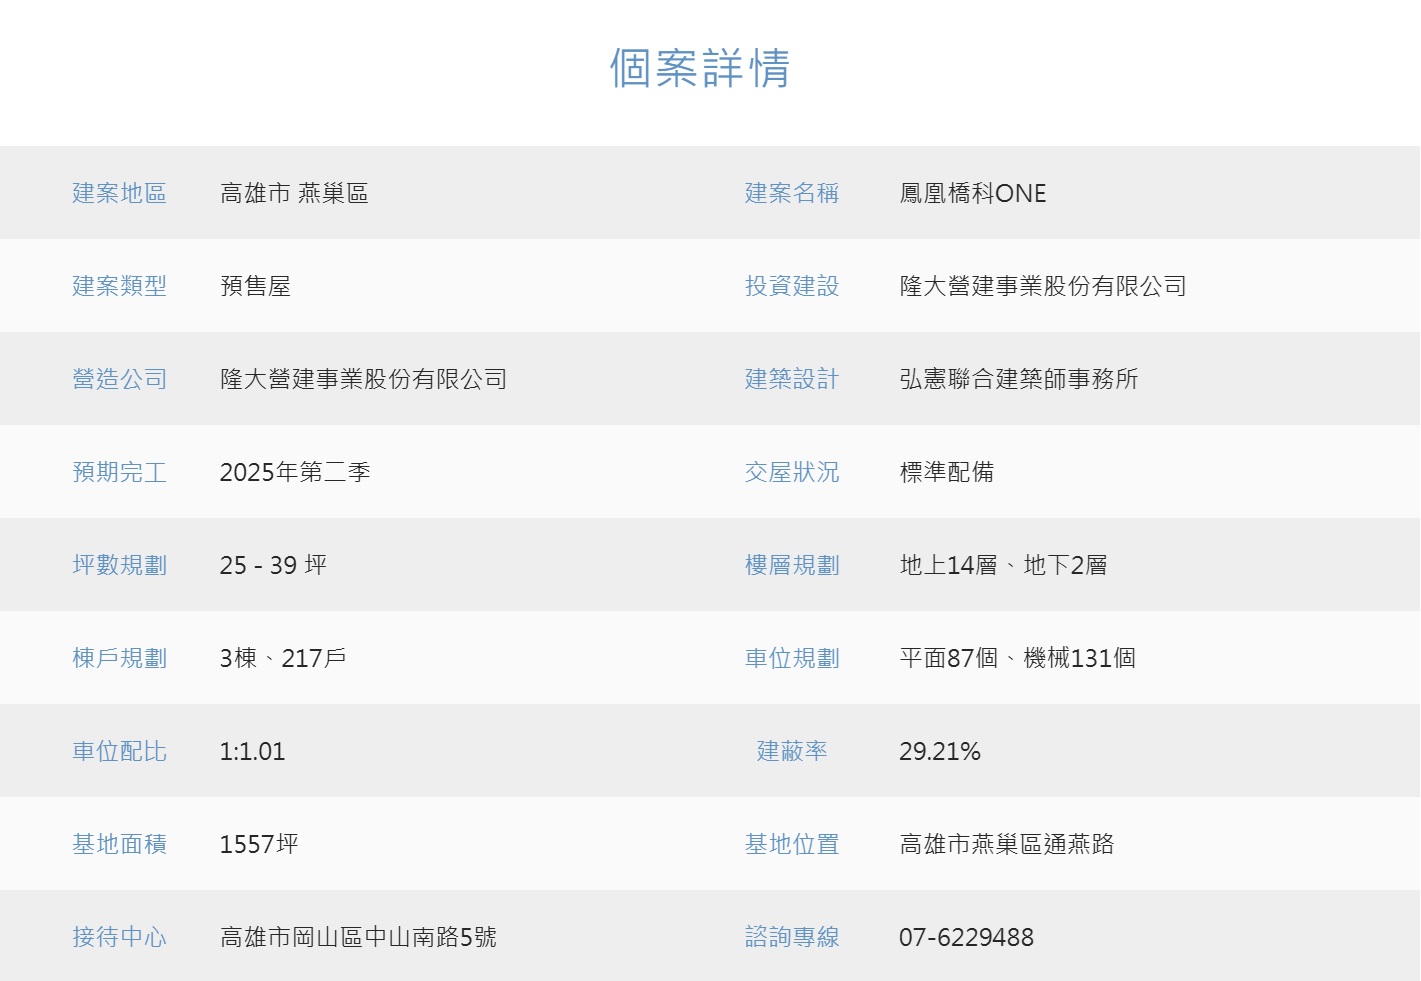Click the 個案詳情 heading
The width and height of the screenshot is (1421, 981).
coord(700,69)
